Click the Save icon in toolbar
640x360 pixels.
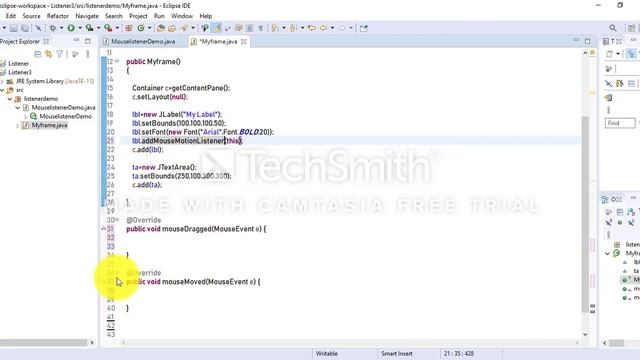coord(13,28)
